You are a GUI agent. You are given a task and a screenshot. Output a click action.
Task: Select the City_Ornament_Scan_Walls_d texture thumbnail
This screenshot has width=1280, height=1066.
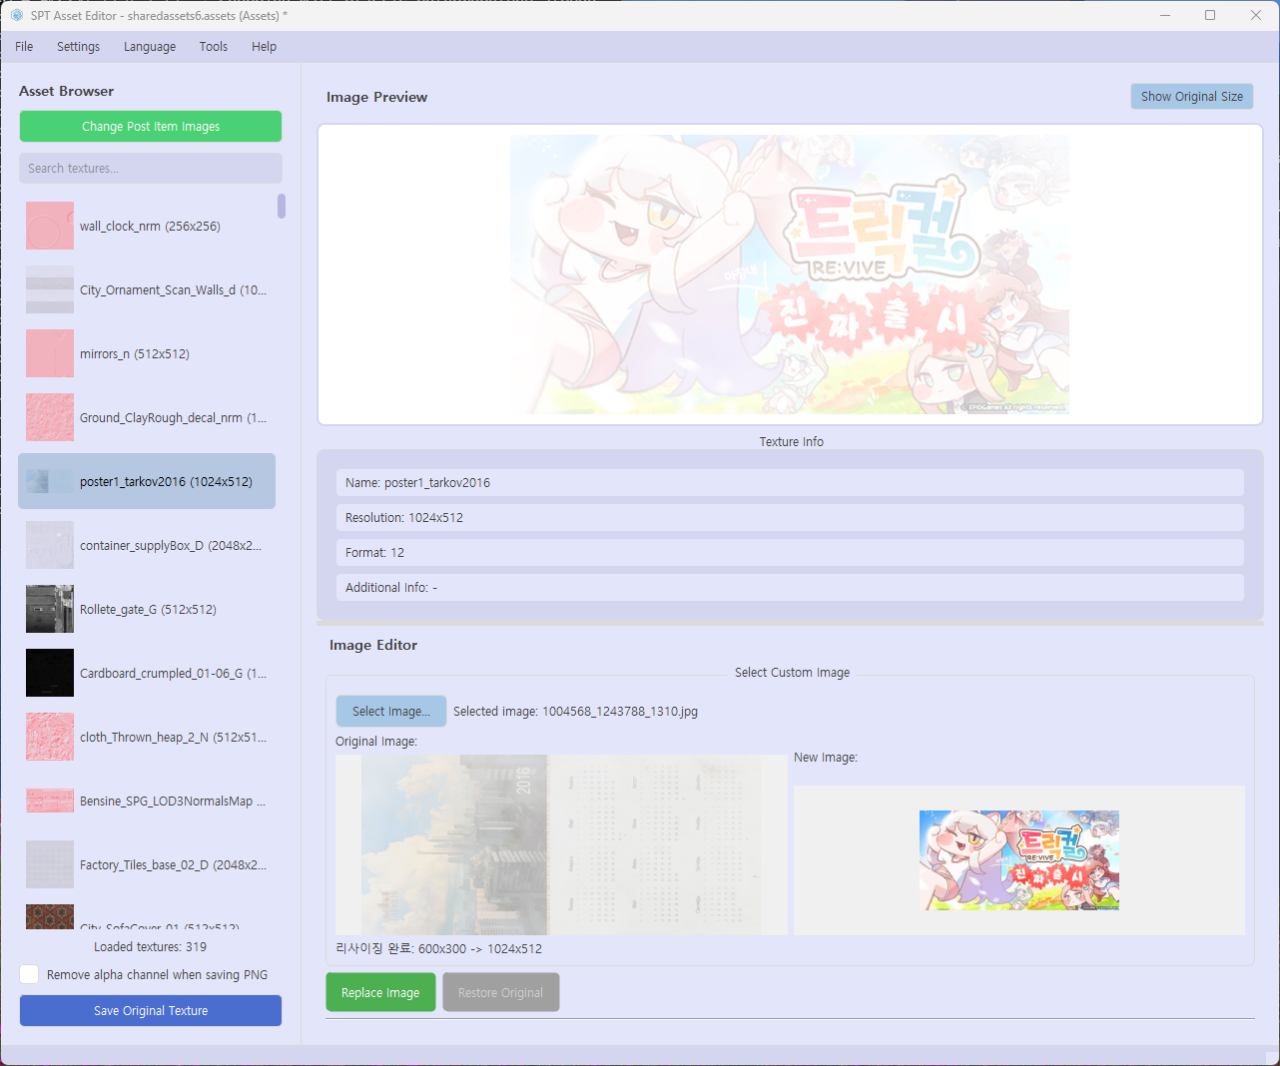pos(50,290)
